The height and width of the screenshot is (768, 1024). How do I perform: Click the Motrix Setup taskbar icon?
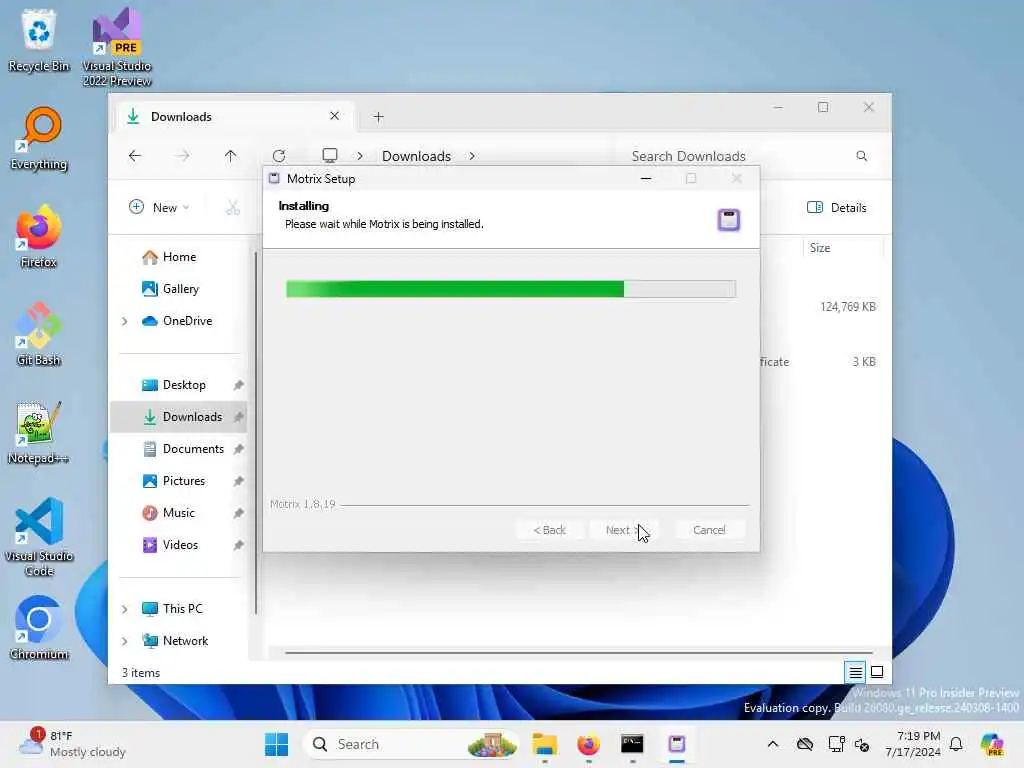[677, 744]
